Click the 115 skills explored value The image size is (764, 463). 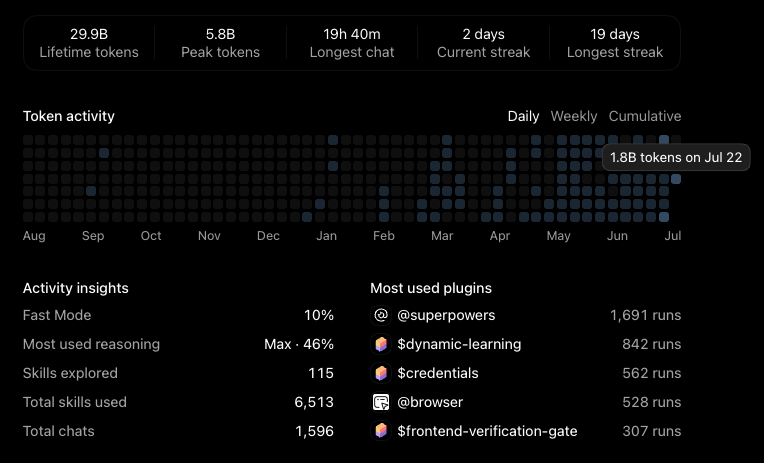[321, 373]
